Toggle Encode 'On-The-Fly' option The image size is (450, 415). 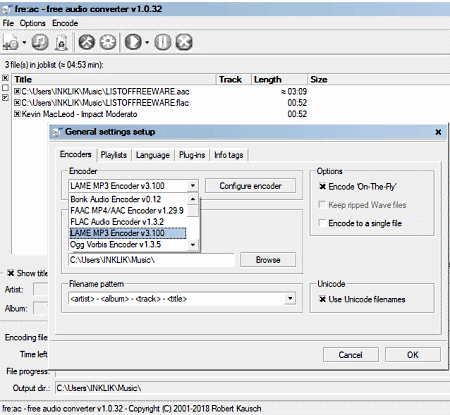[x=322, y=187]
